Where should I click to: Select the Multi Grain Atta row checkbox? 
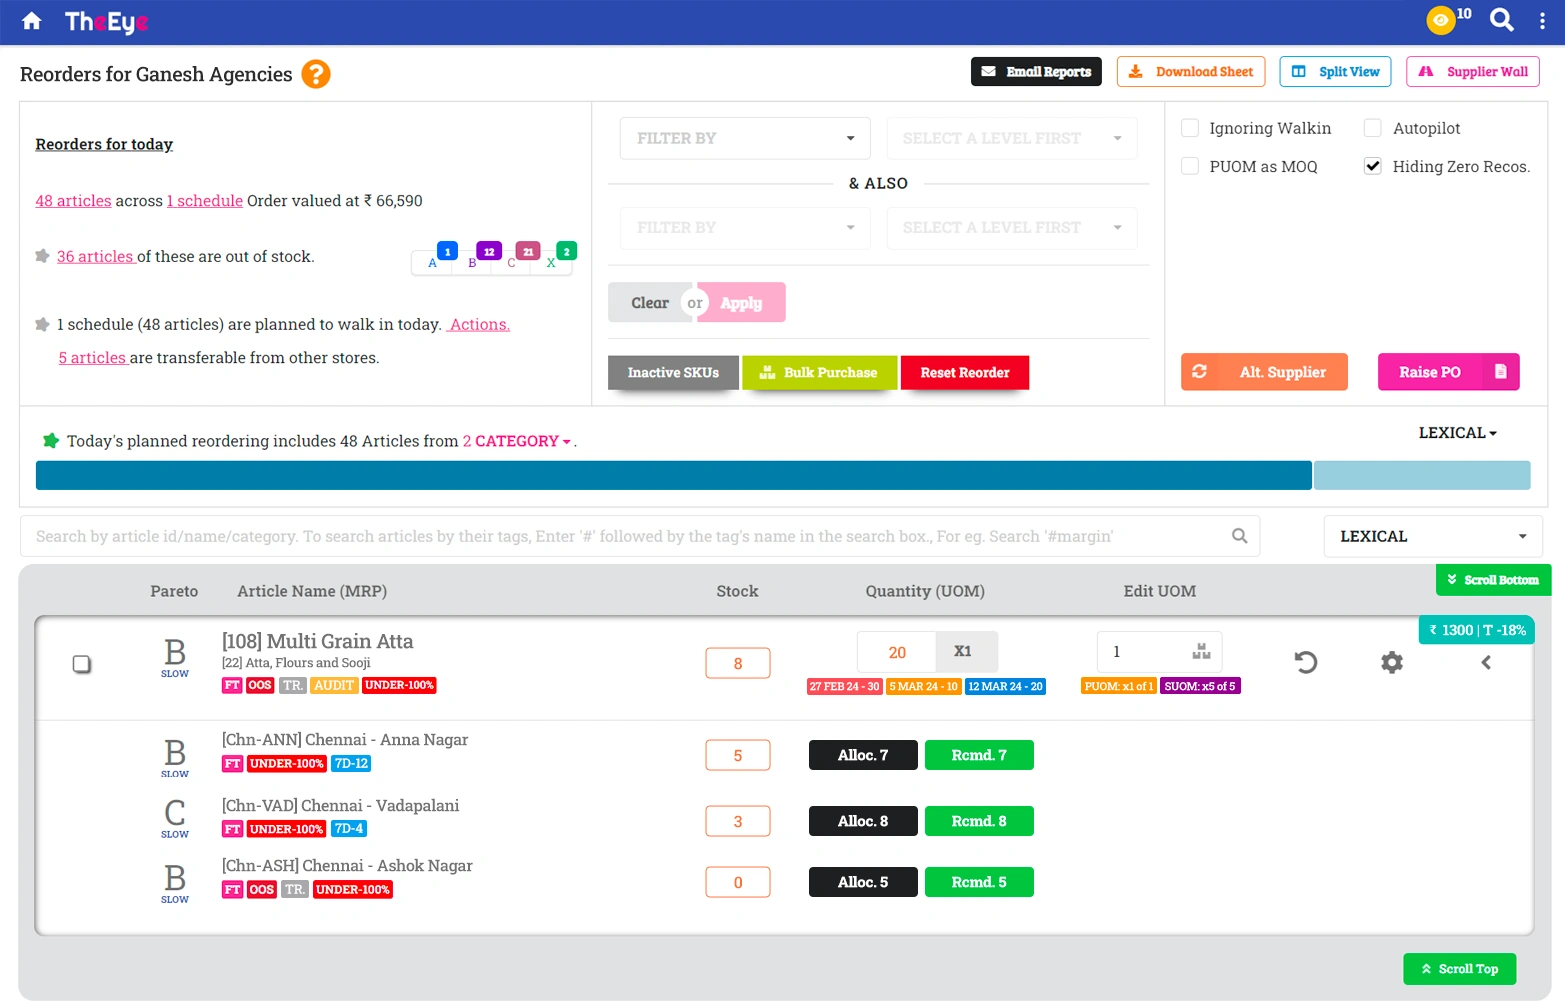click(82, 663)
